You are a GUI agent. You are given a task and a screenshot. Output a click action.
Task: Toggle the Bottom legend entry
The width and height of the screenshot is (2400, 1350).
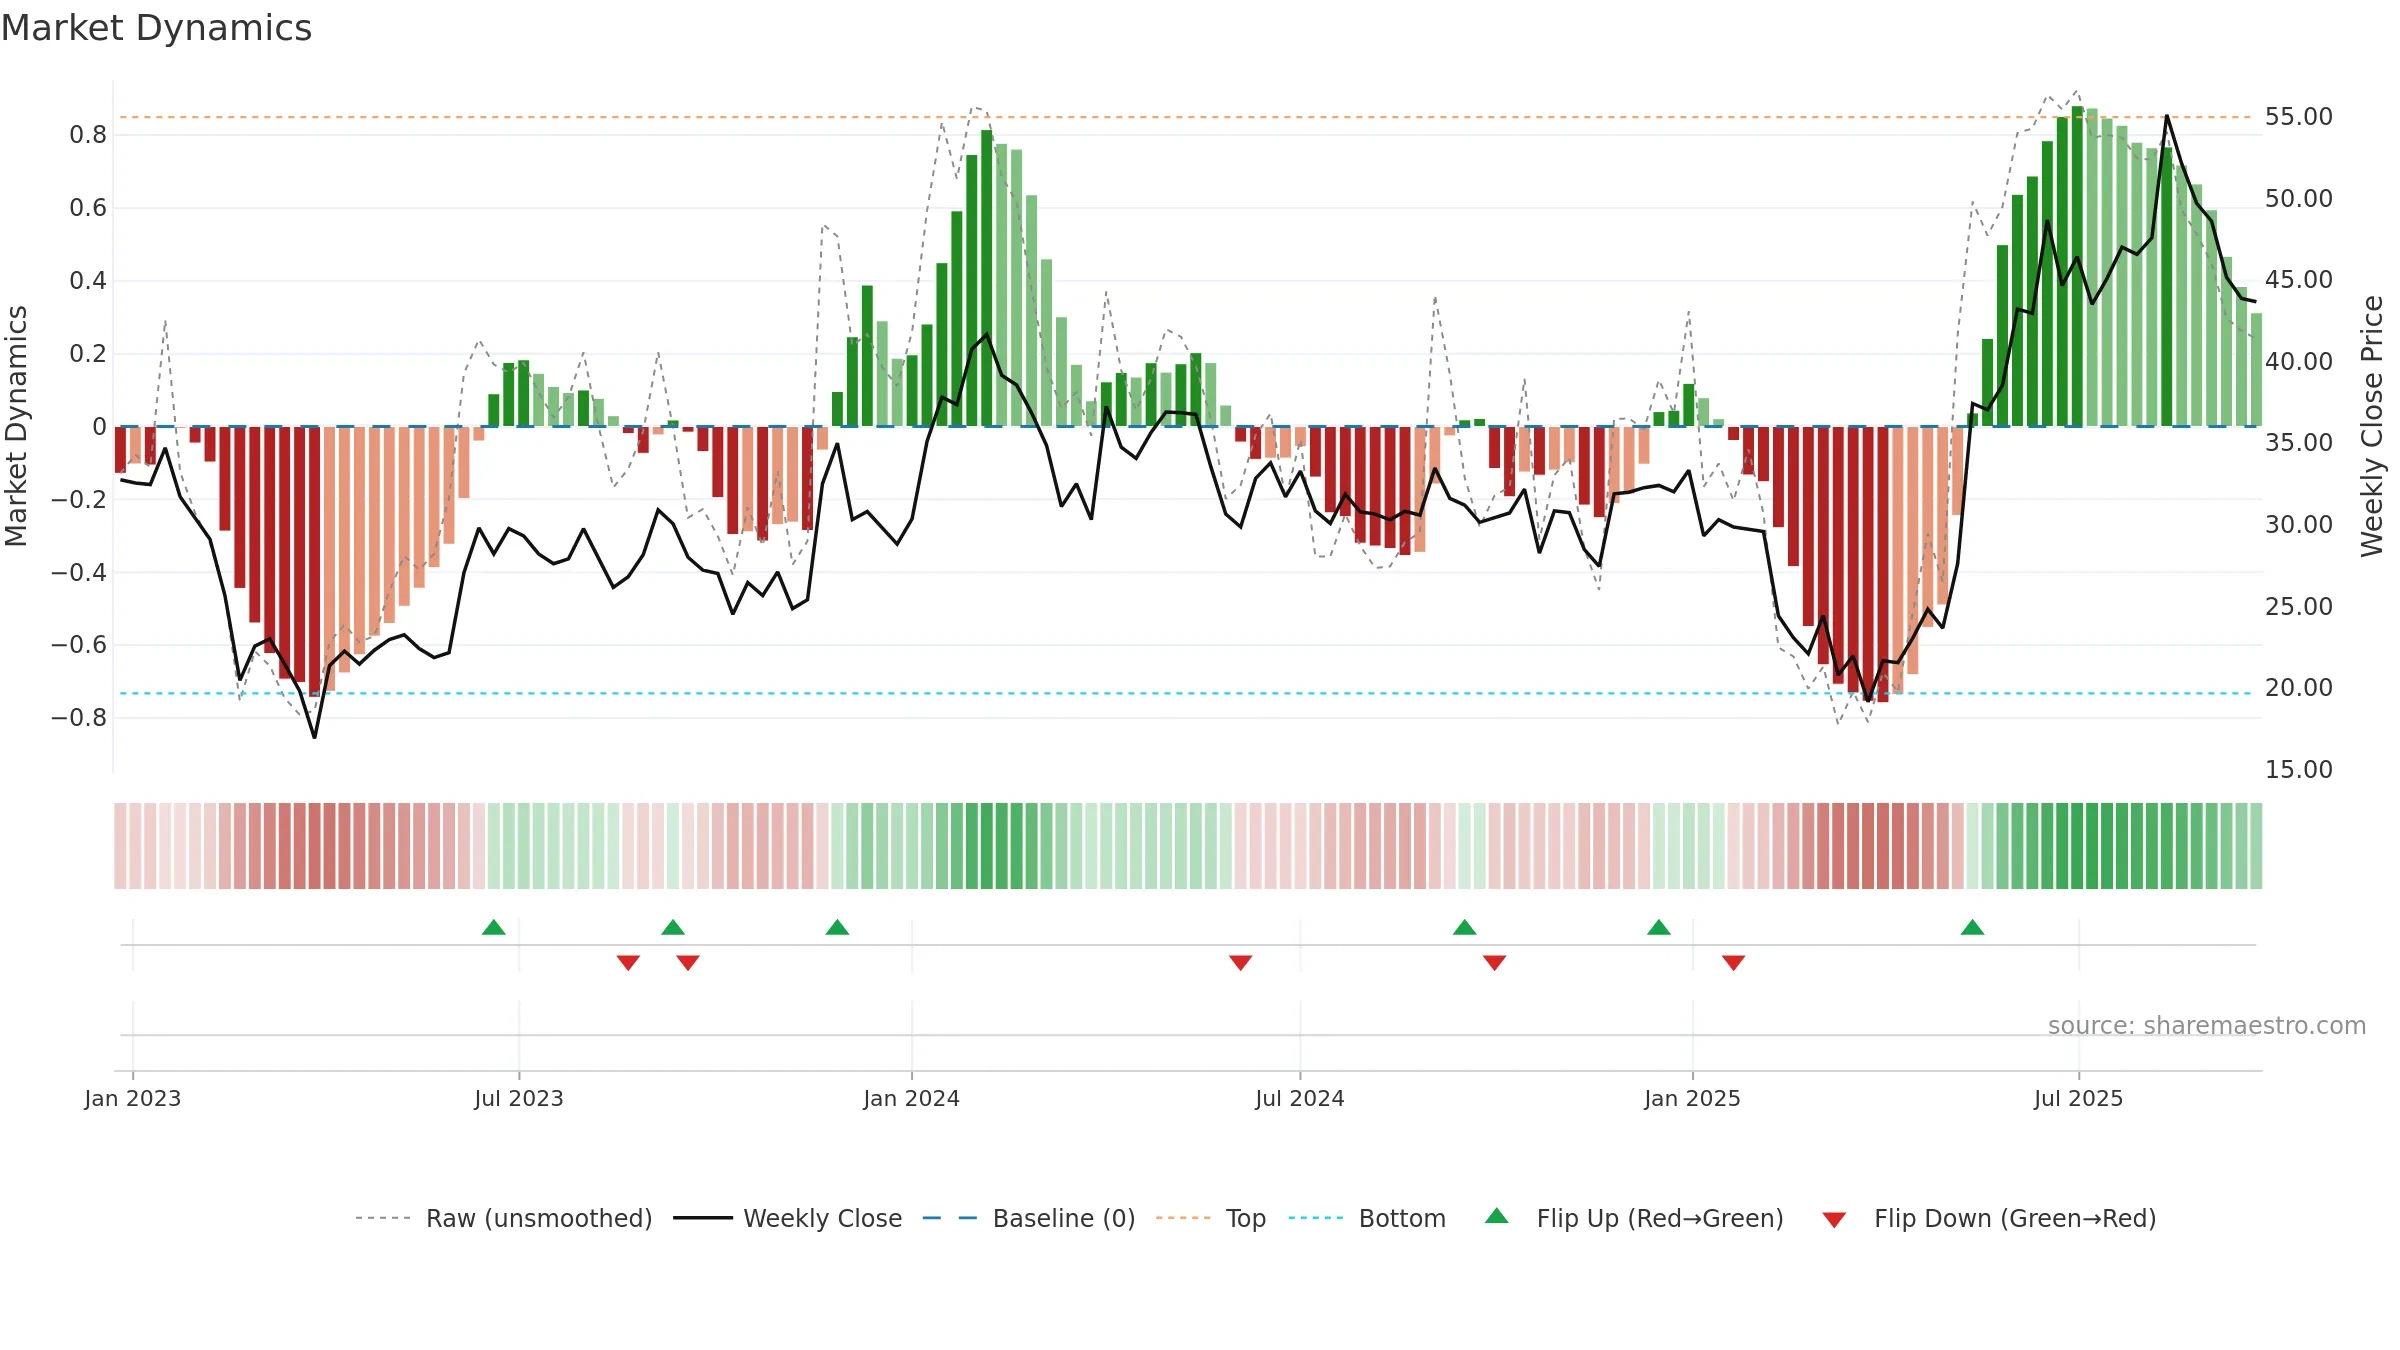pos(1367,1218)
